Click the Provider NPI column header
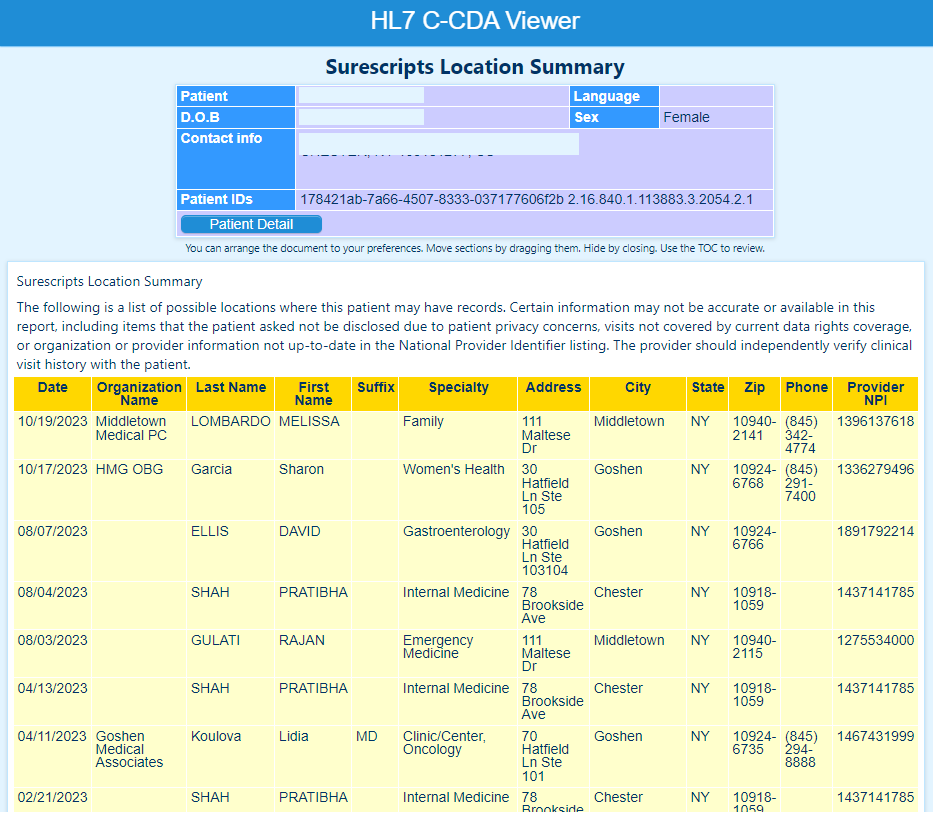The image size is (933, 832). coord(875,393)
